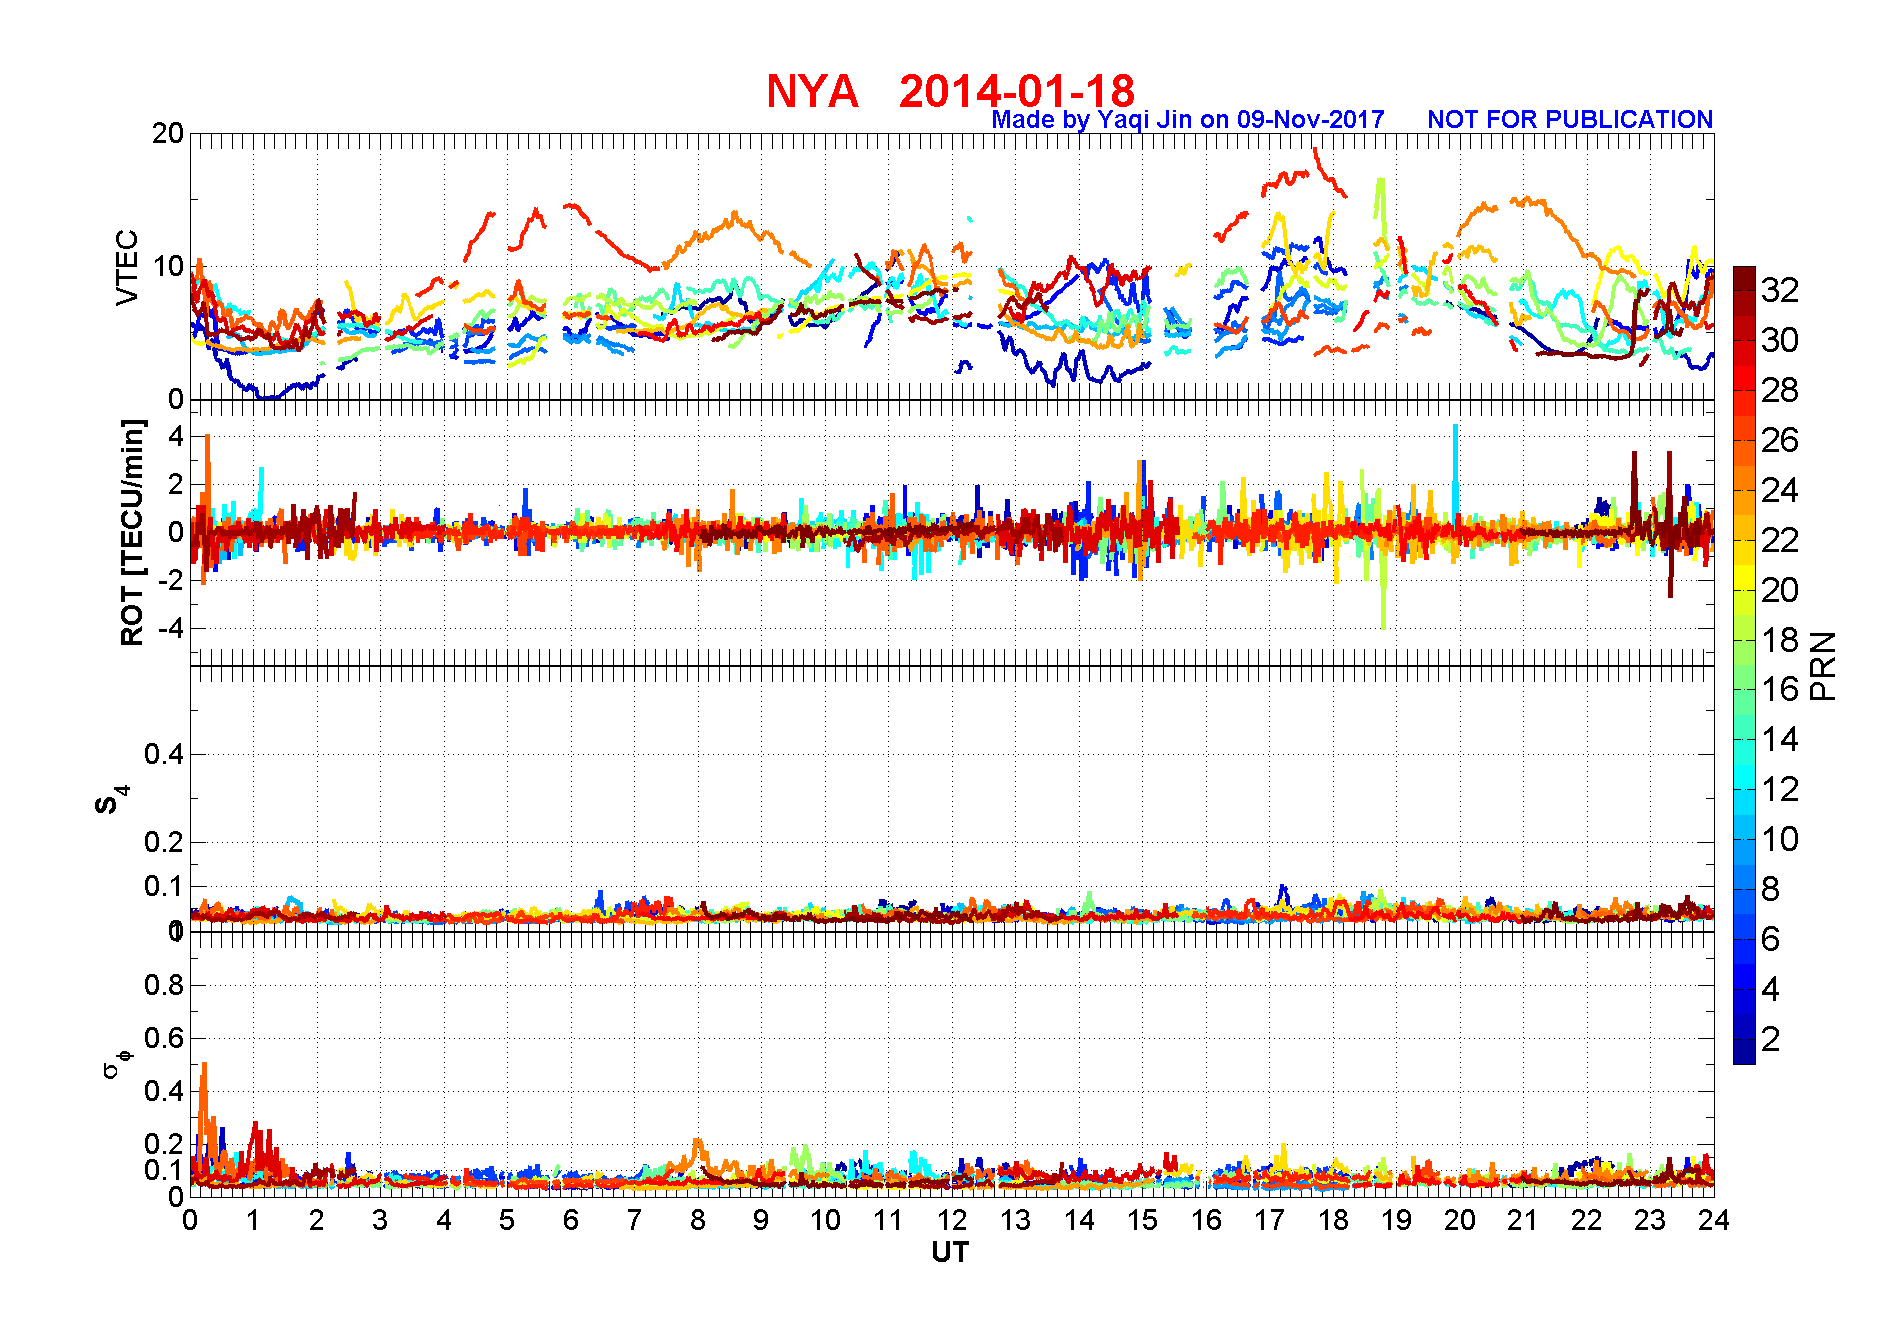Click the UT axis tick label 6

(x=571, y=1220)
